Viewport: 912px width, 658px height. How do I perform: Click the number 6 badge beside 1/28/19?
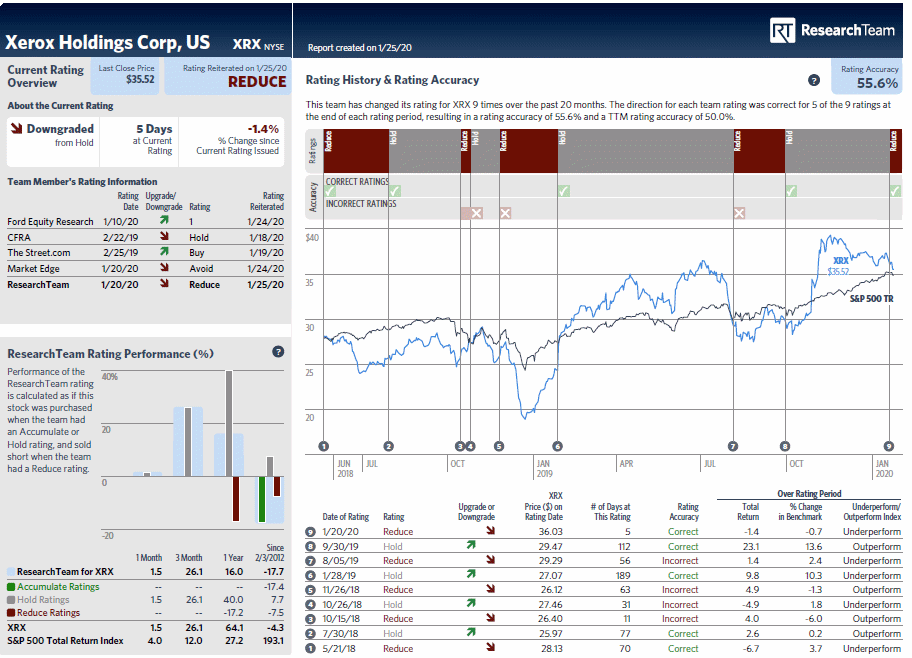tap(311, 575)
